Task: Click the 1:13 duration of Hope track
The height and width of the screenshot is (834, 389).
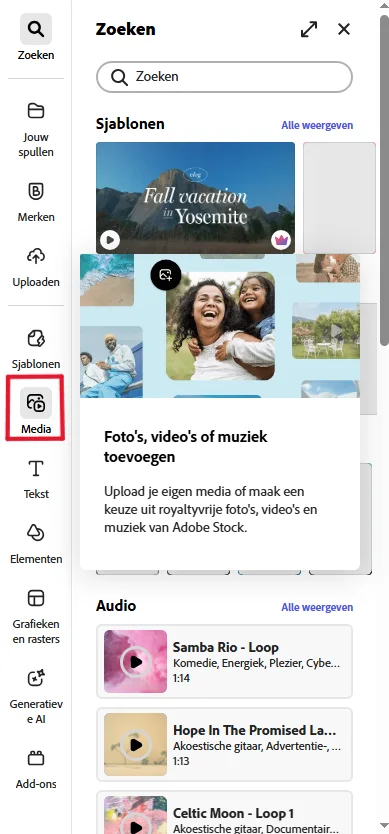Action: click(x=181, y=761)
